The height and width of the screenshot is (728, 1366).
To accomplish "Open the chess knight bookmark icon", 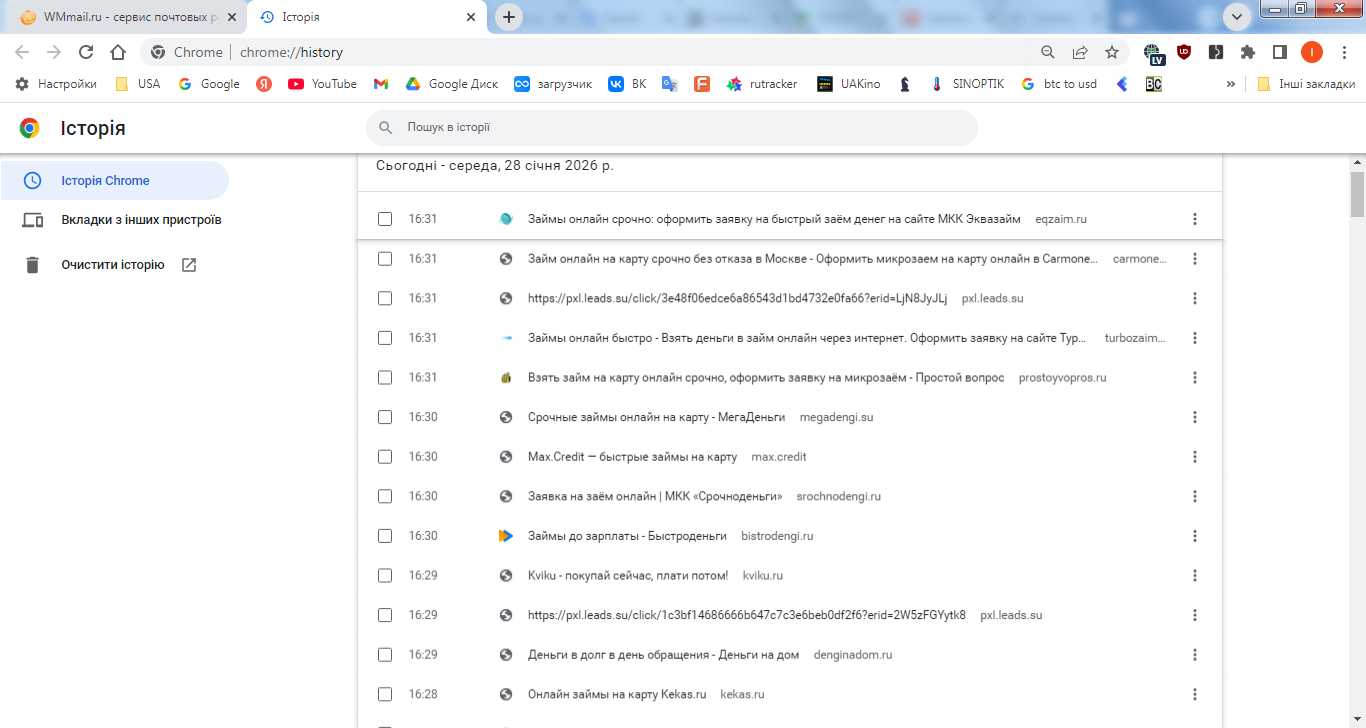I will 905,84.
